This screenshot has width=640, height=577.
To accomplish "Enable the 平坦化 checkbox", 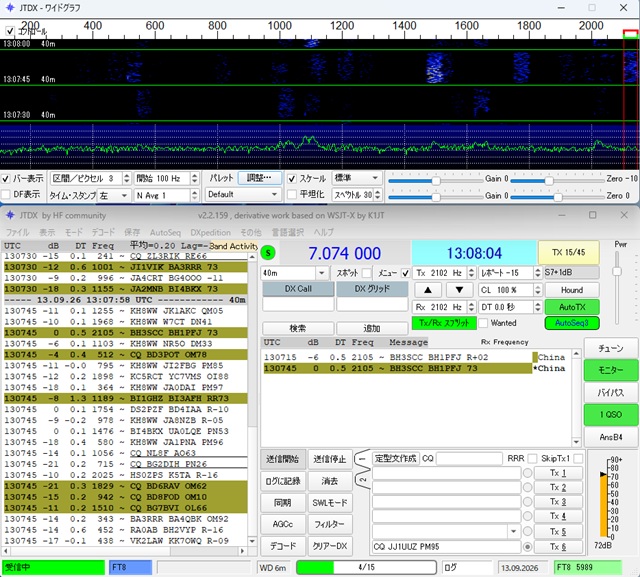I will coord(291,195).
